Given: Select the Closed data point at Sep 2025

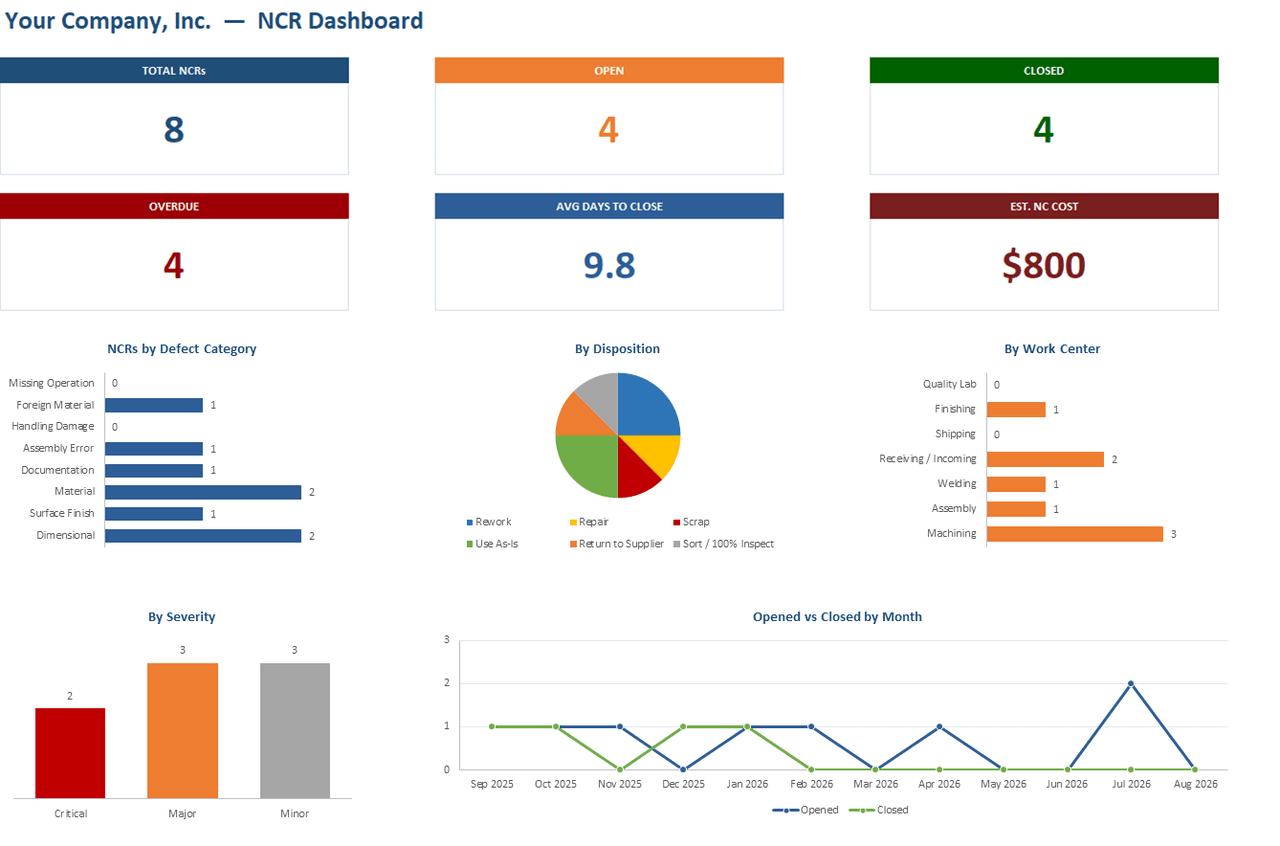Looking at the screenshot, I should click(492, 727).
